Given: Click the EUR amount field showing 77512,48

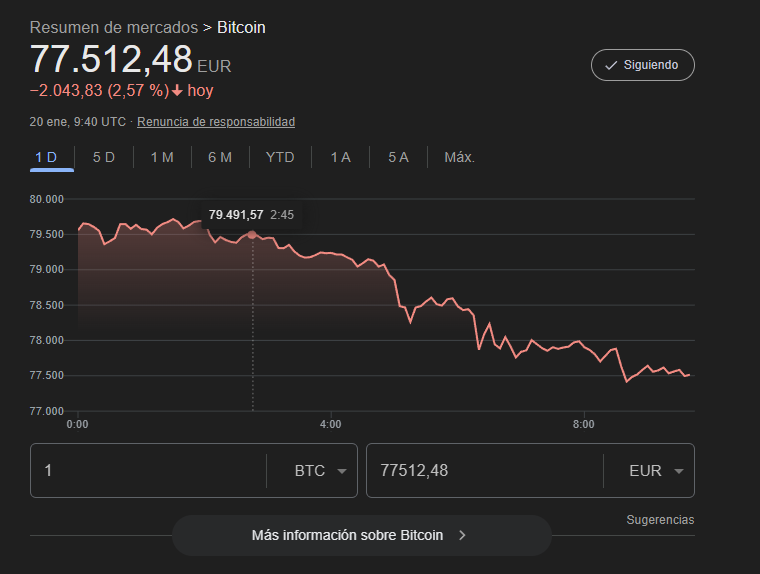Looking at the screenshot, I should (484, 471).
